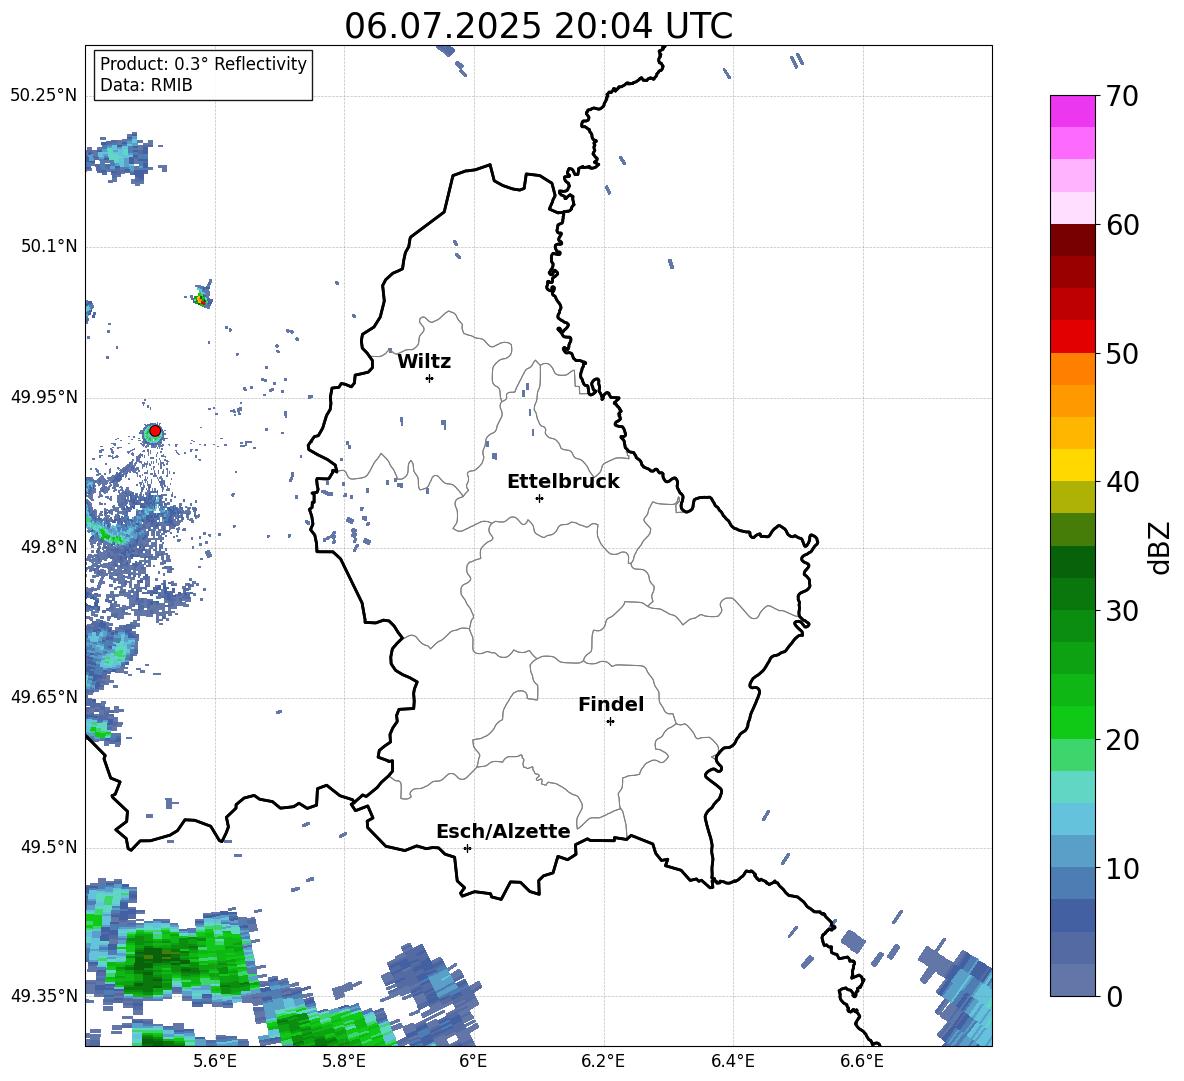Click the colorbar tick value 60
Viewport: 1184px width, 1081px height.
pos(1121,225)
